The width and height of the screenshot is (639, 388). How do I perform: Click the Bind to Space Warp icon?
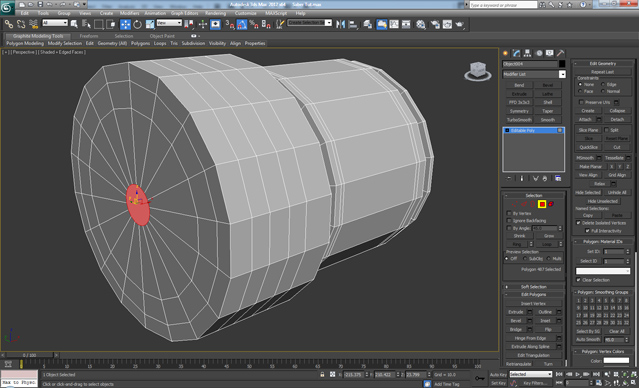33,24
